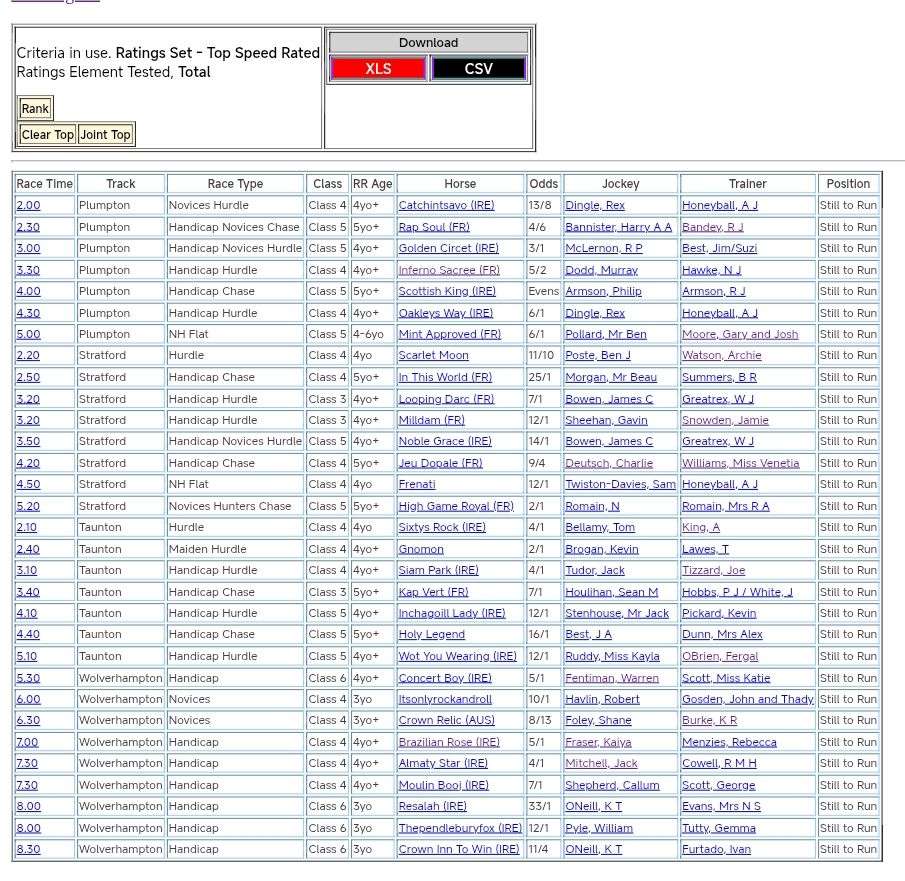Open trainer Hobbs, P J / White, J
This screenshot has height=881, width=905.
737,592
